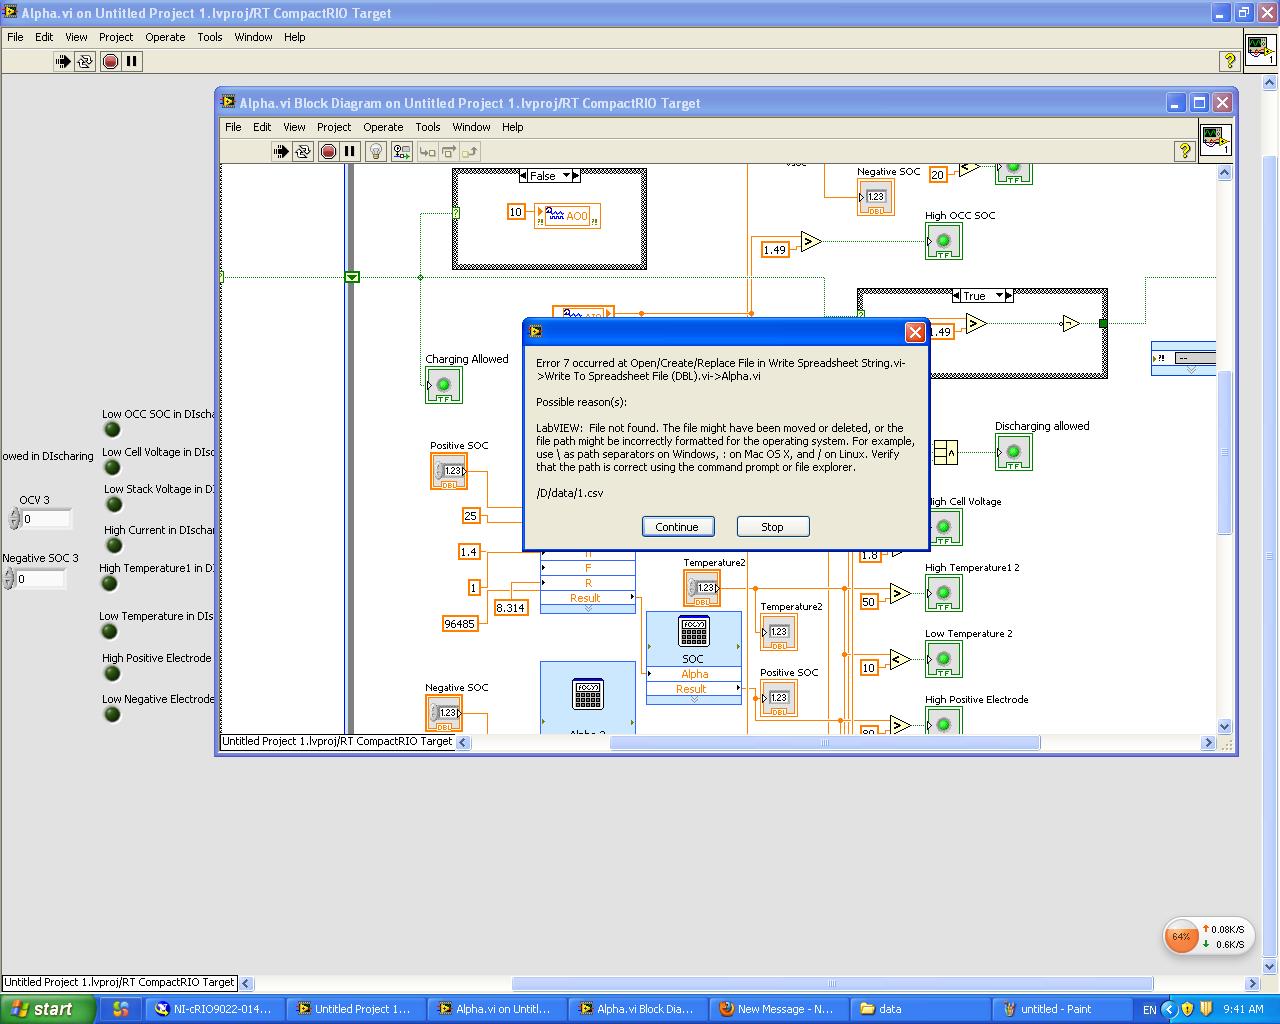Viewport: 1280px width, 1024px height.
Task: Click the front panel VI connector icon
Action: click(1260, 49)
